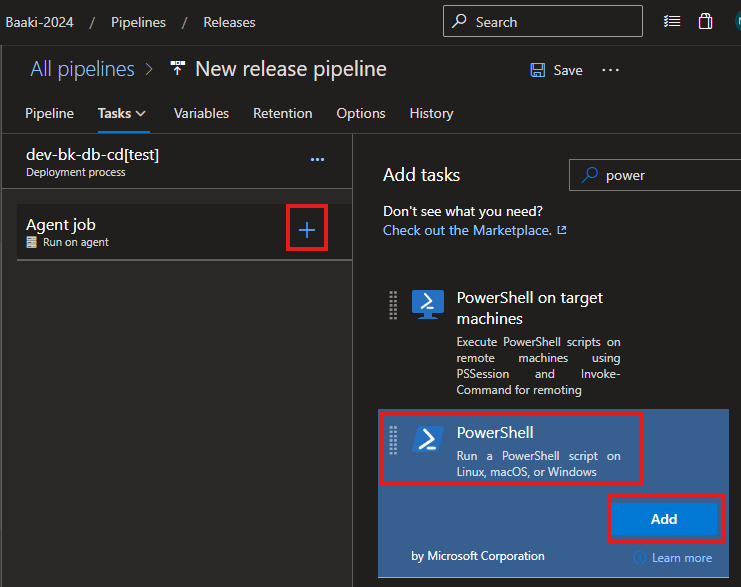The image size is (741, 587).
Task: Switch to the Pipeline tab
Action: coord(49,113)
